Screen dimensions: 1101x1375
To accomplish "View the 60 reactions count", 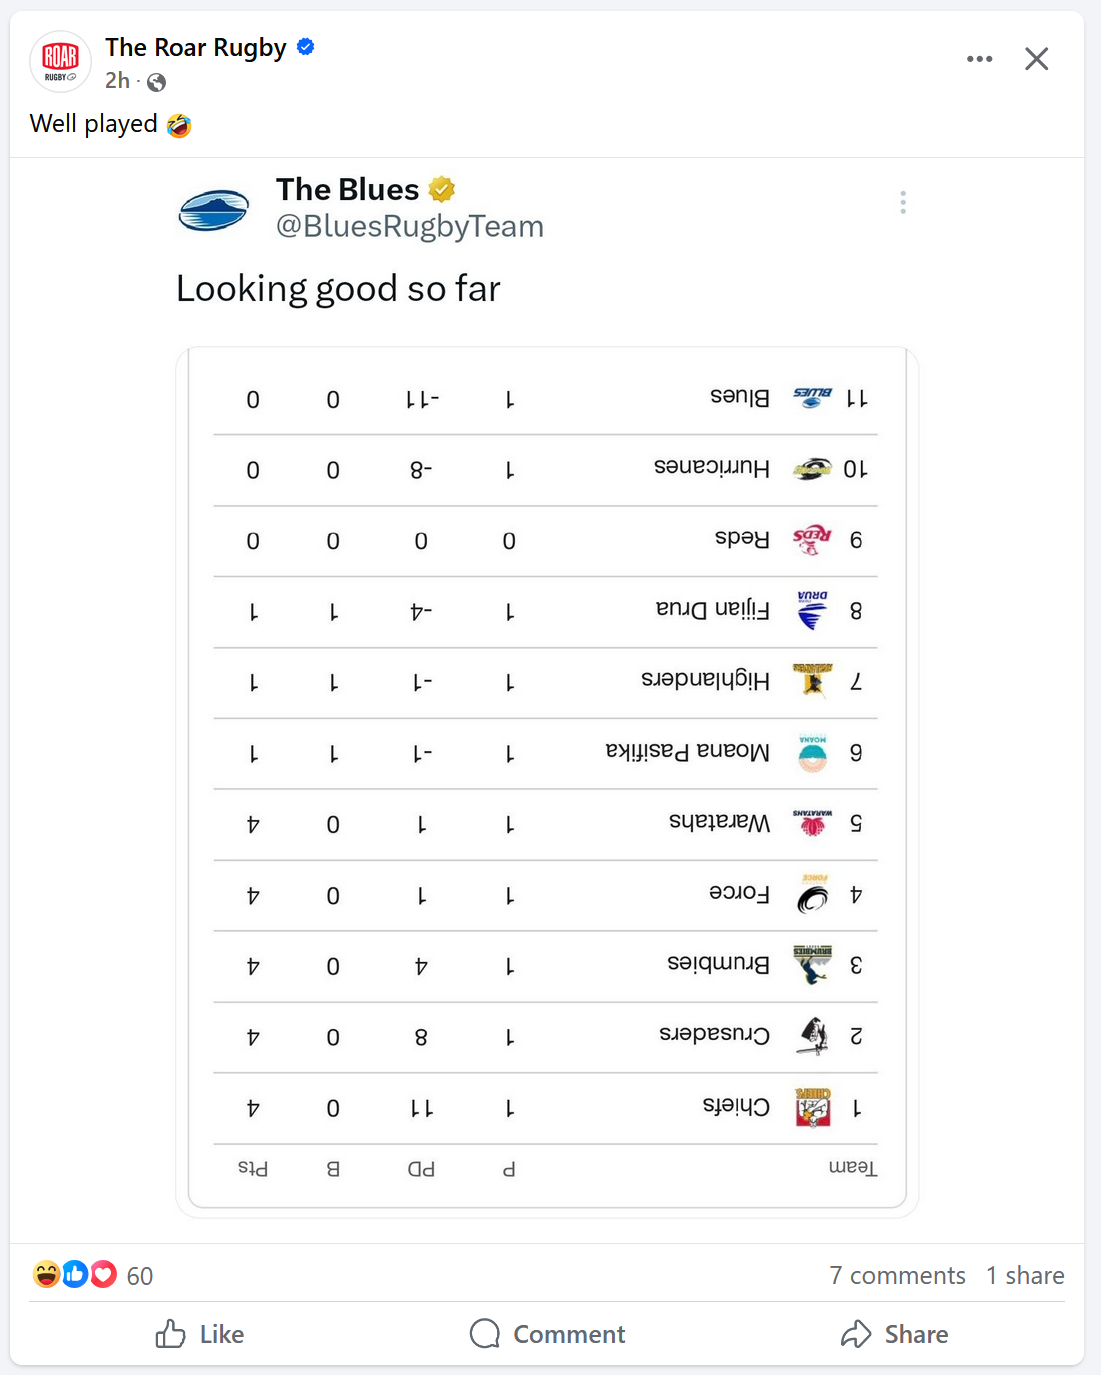I will click(140, 1276).
